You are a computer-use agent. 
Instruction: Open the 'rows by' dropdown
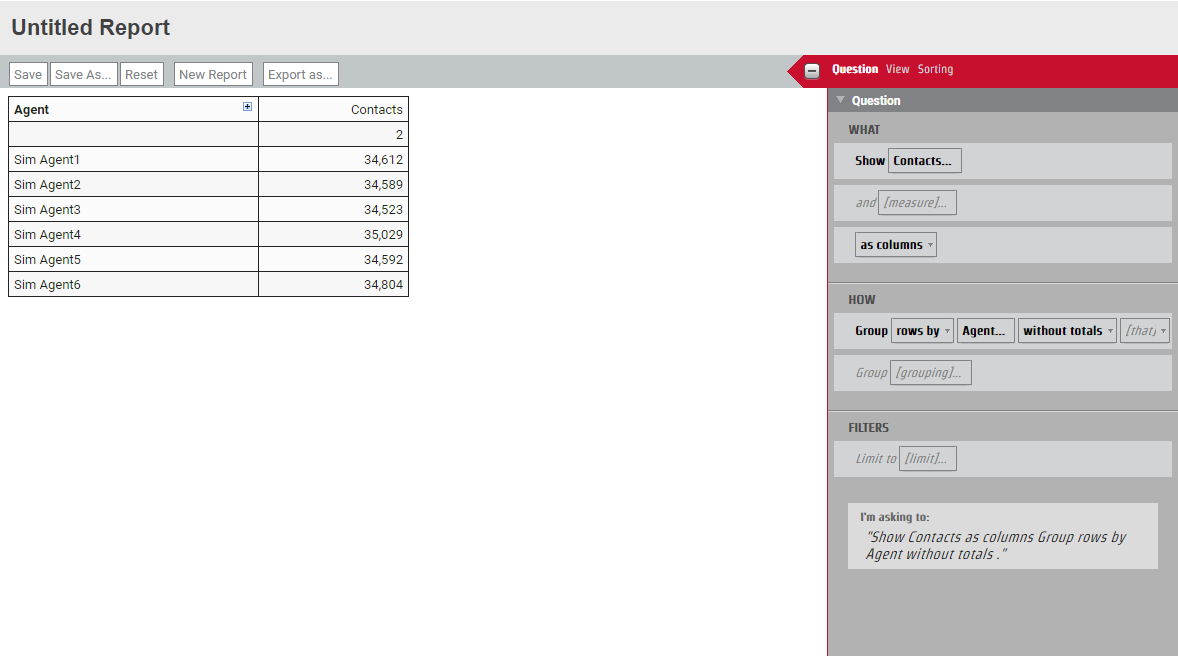coord(922,331)
